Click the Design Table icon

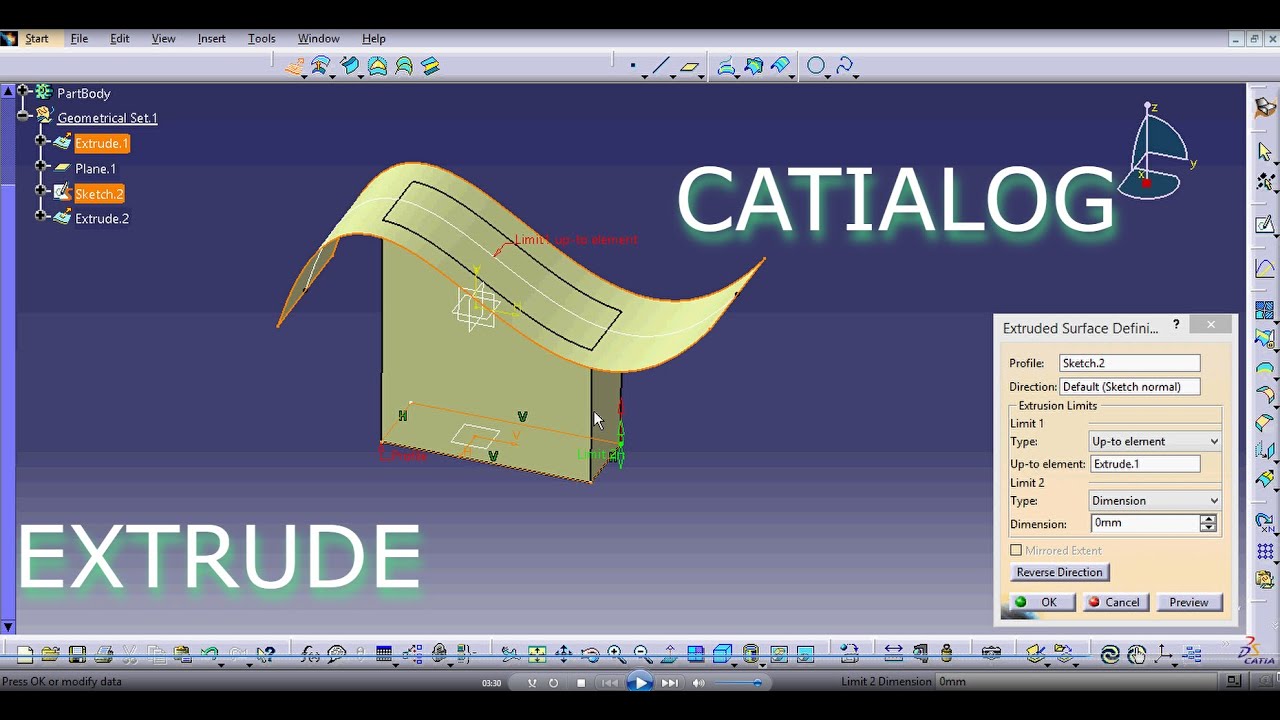pos(383,655)
